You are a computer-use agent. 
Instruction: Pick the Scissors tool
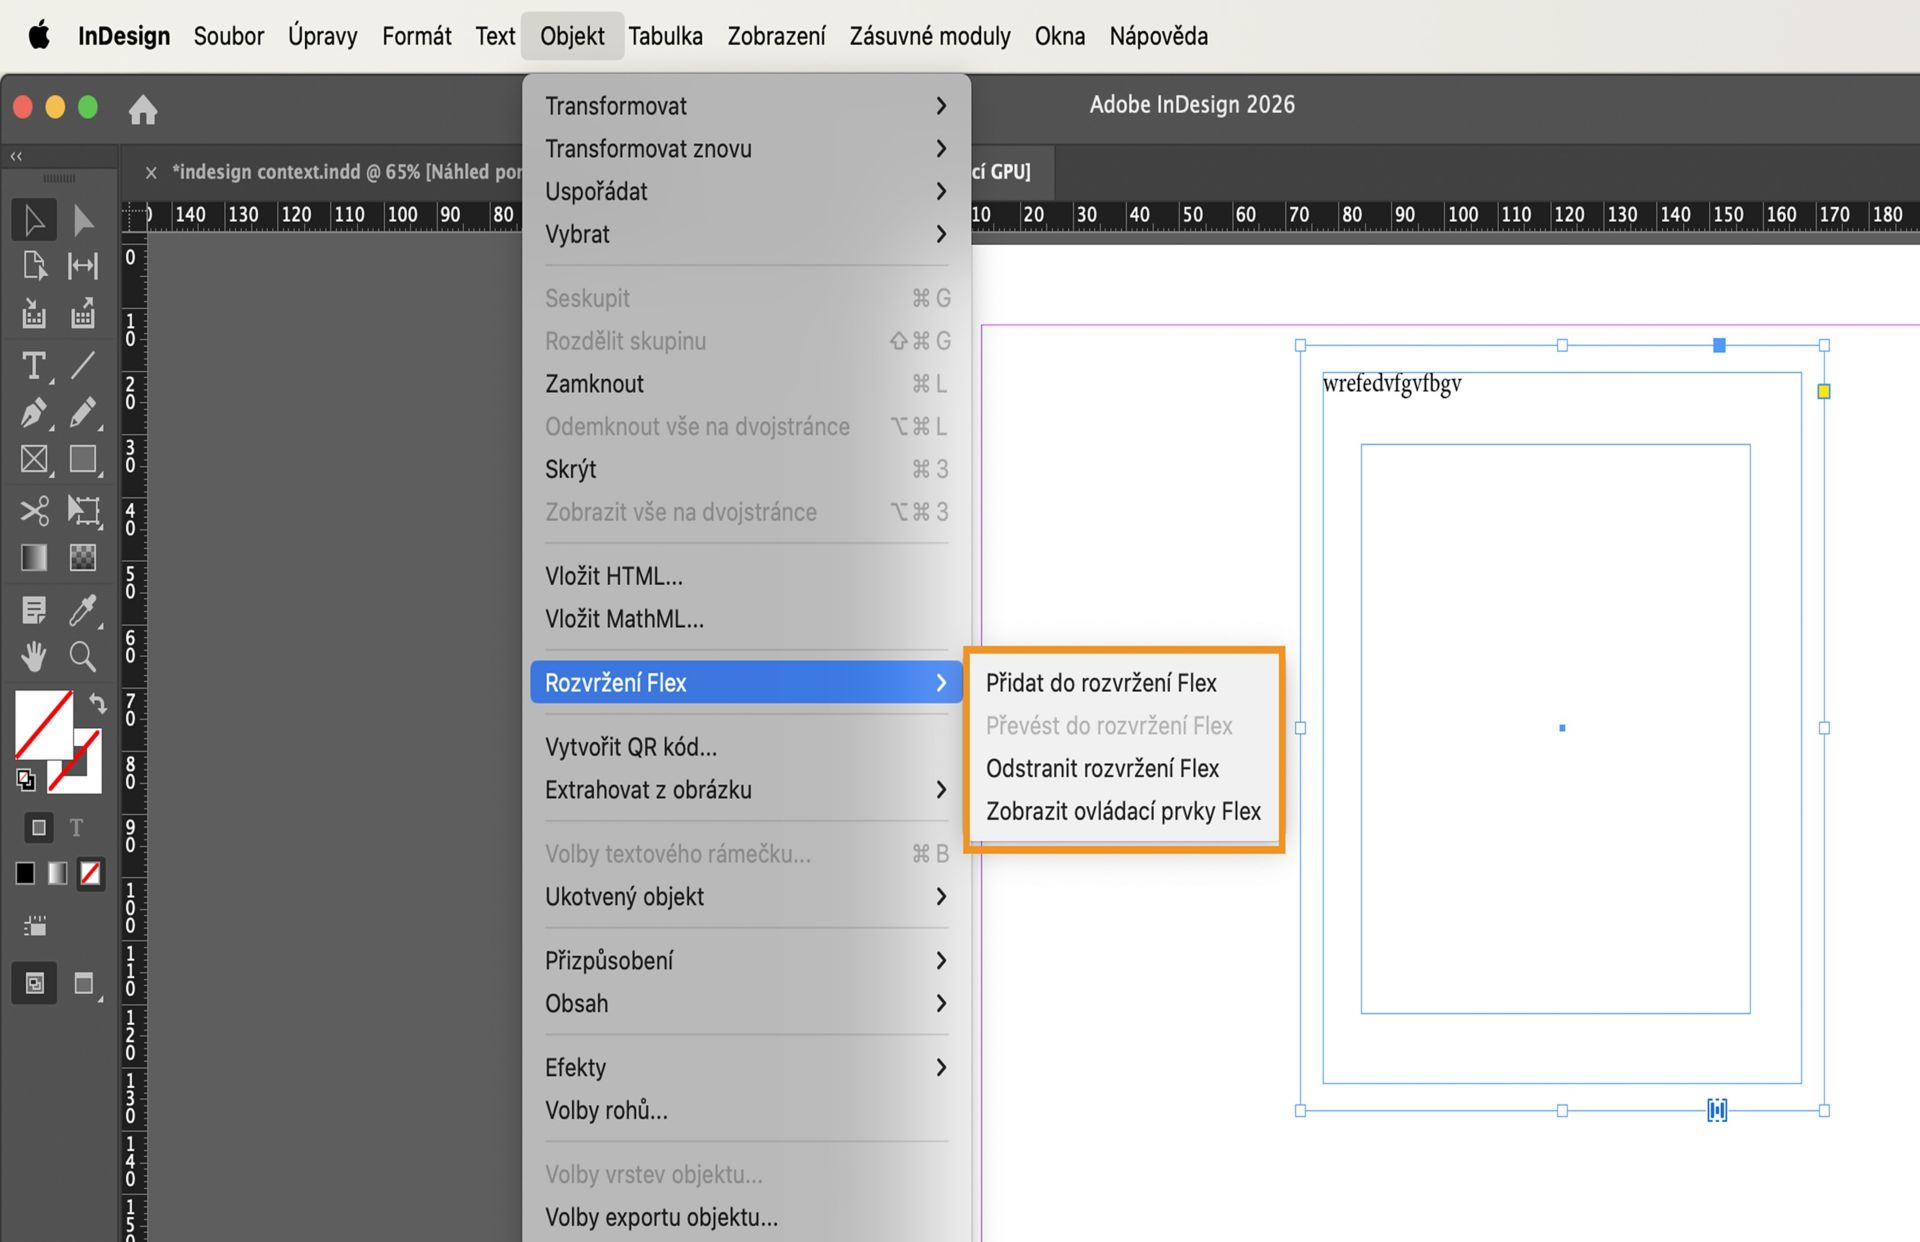[x=33, y=511]
